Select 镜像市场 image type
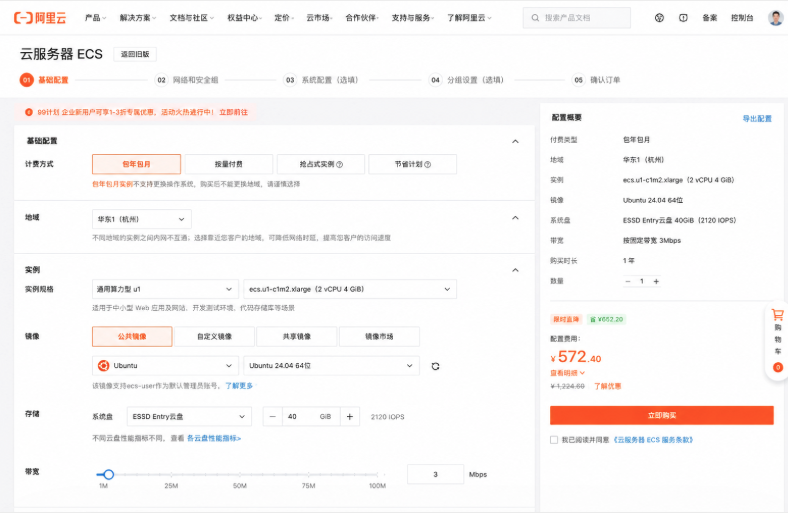This screenshot has width=788, height=513. [379, 337]
